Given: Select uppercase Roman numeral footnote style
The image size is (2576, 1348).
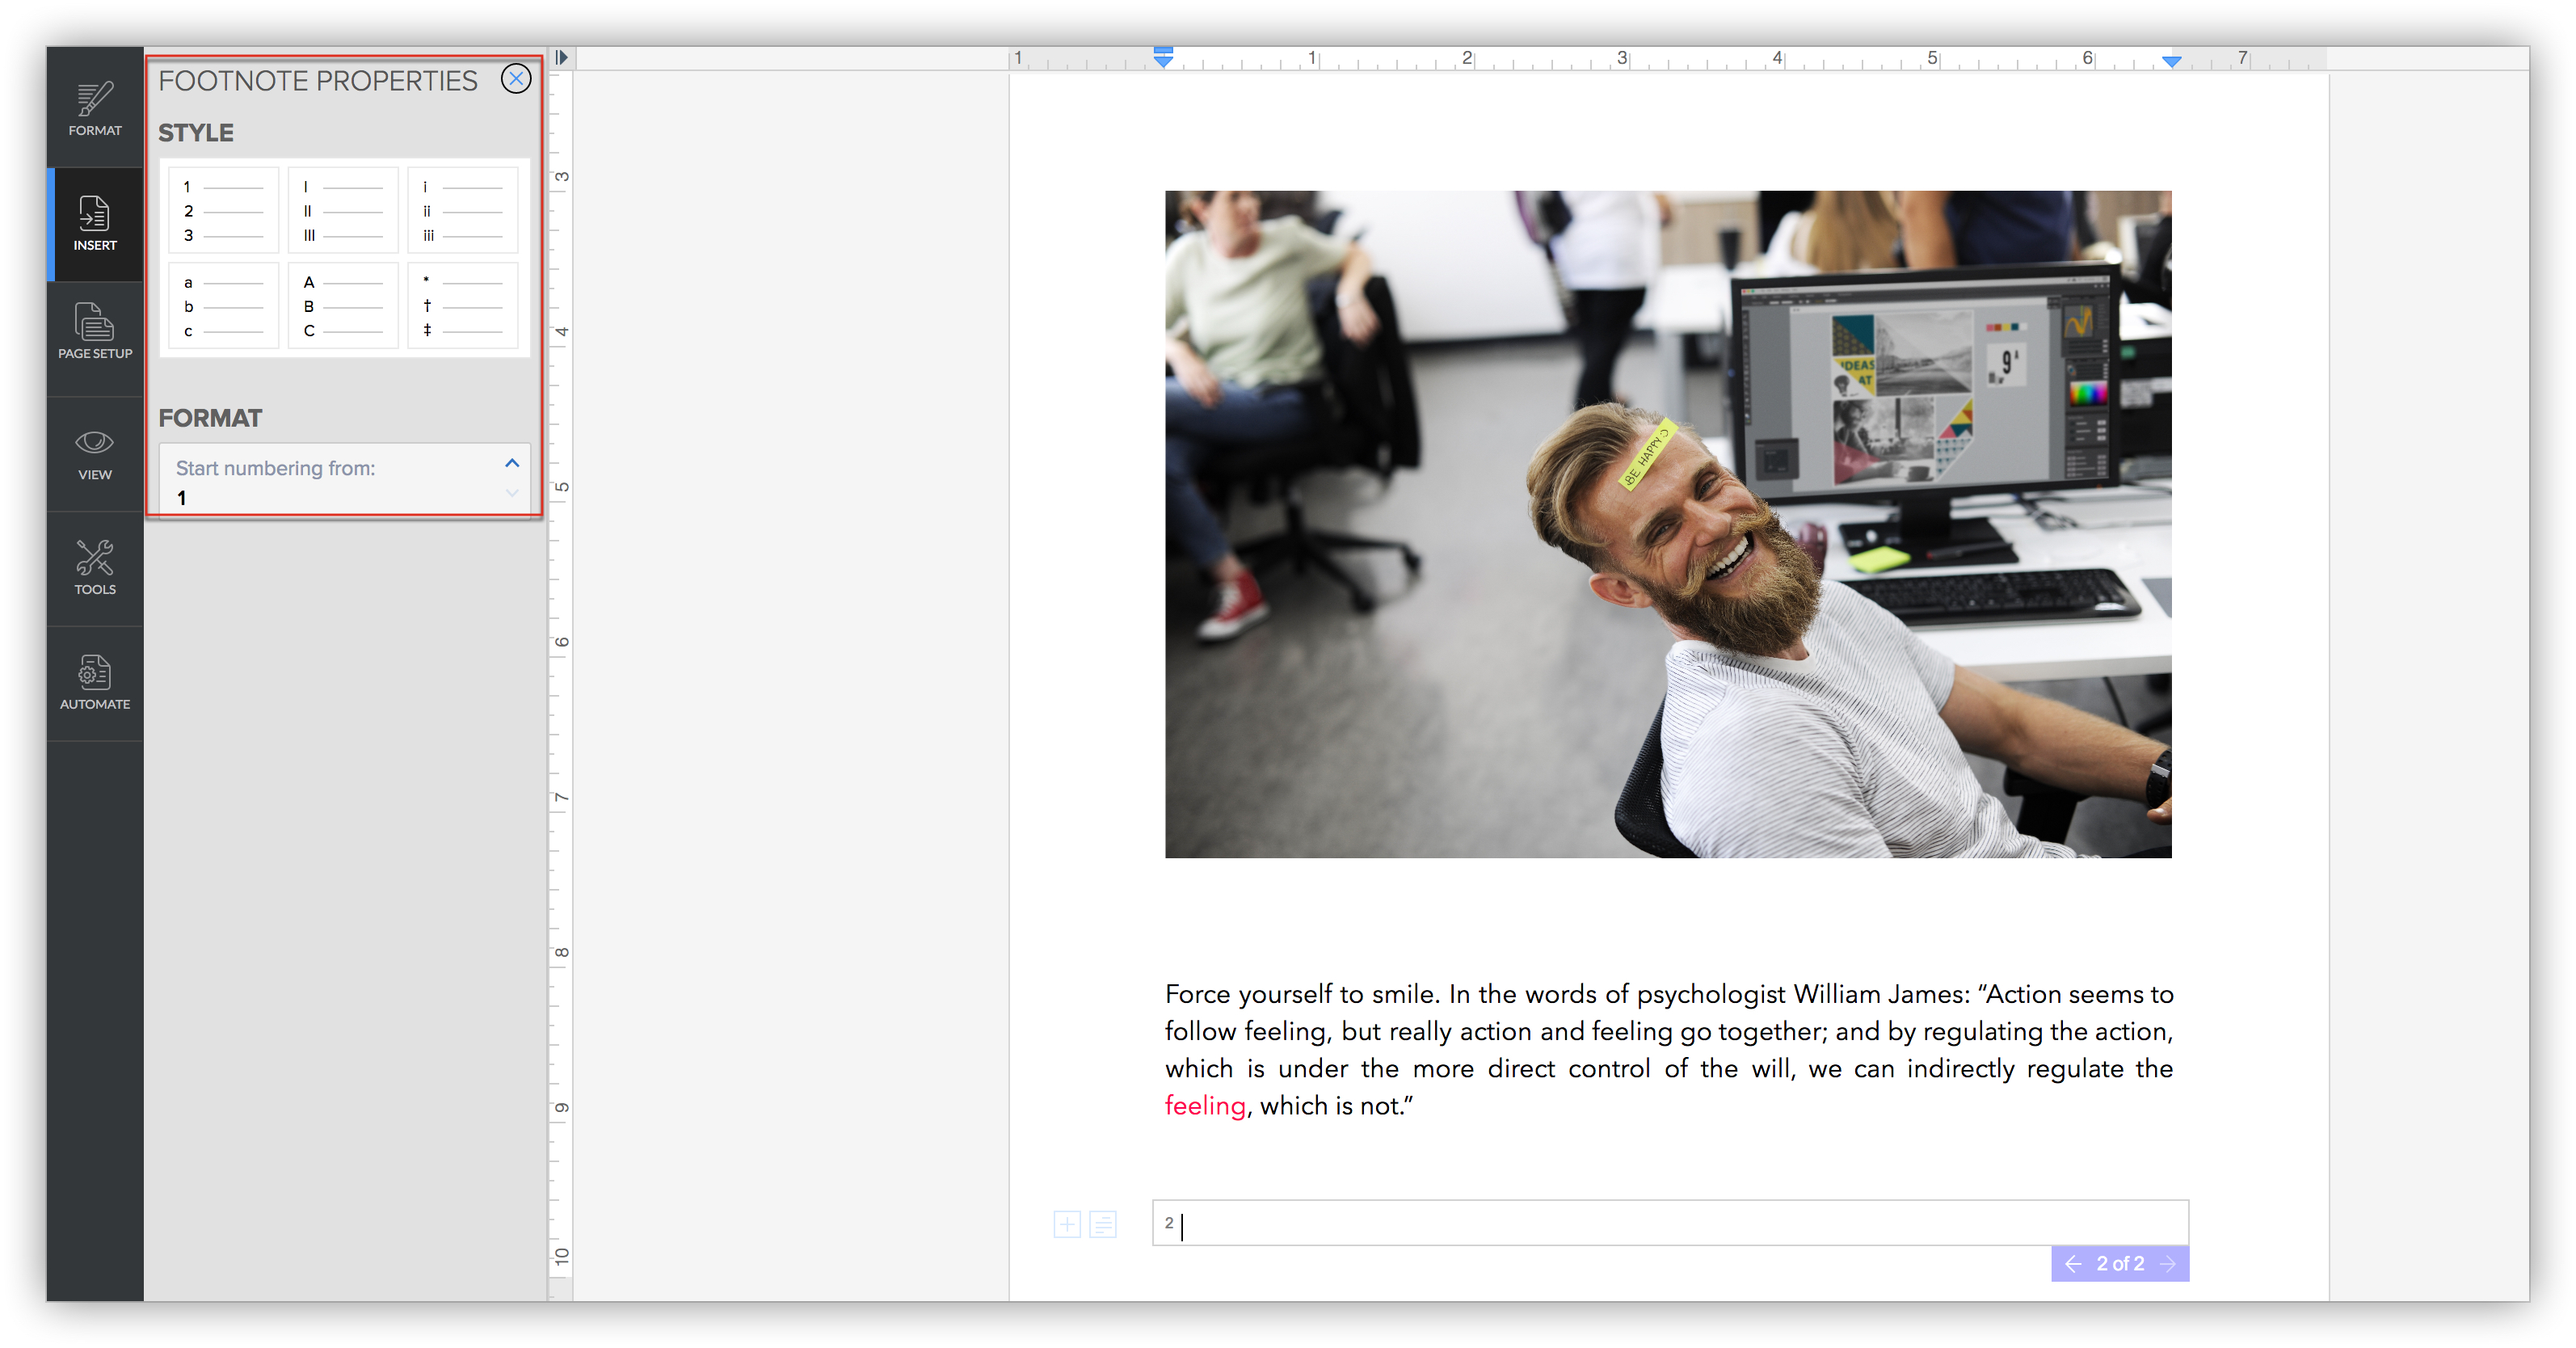Looking at the screenshot, I should tap(343, 210).
